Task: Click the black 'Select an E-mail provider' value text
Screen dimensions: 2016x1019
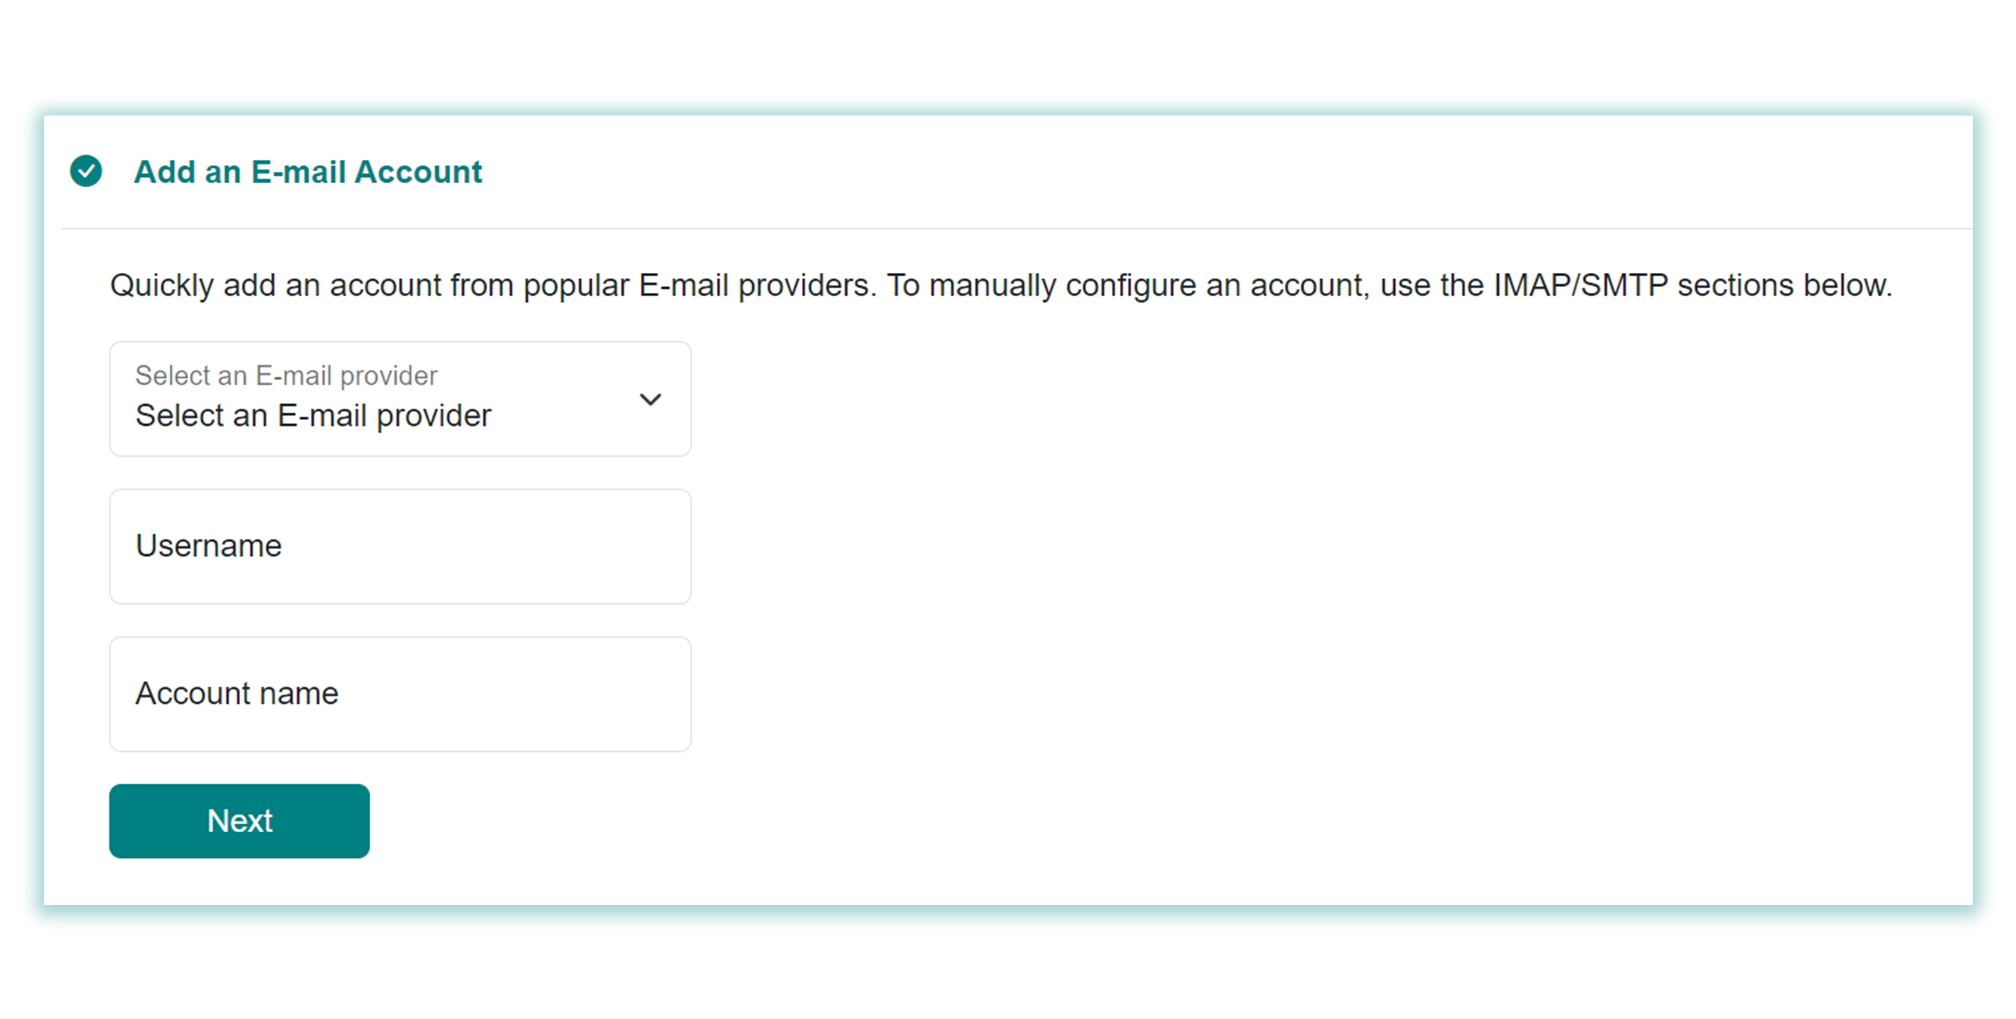Action: [x=313, y=415]
